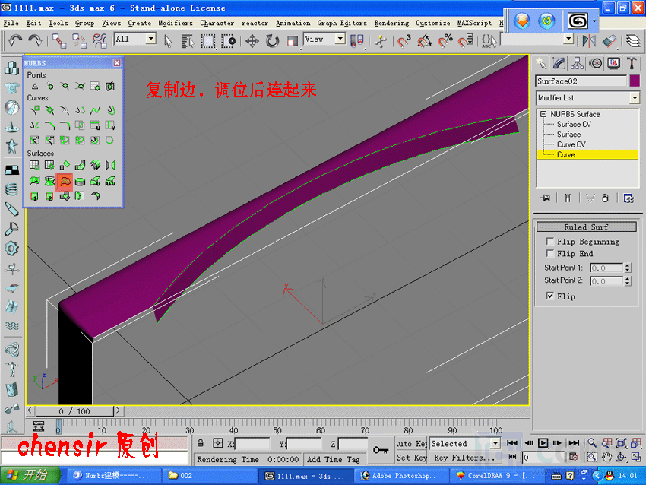
Task: Close the NURBS floating toolbox
Action: click(117, 63)
